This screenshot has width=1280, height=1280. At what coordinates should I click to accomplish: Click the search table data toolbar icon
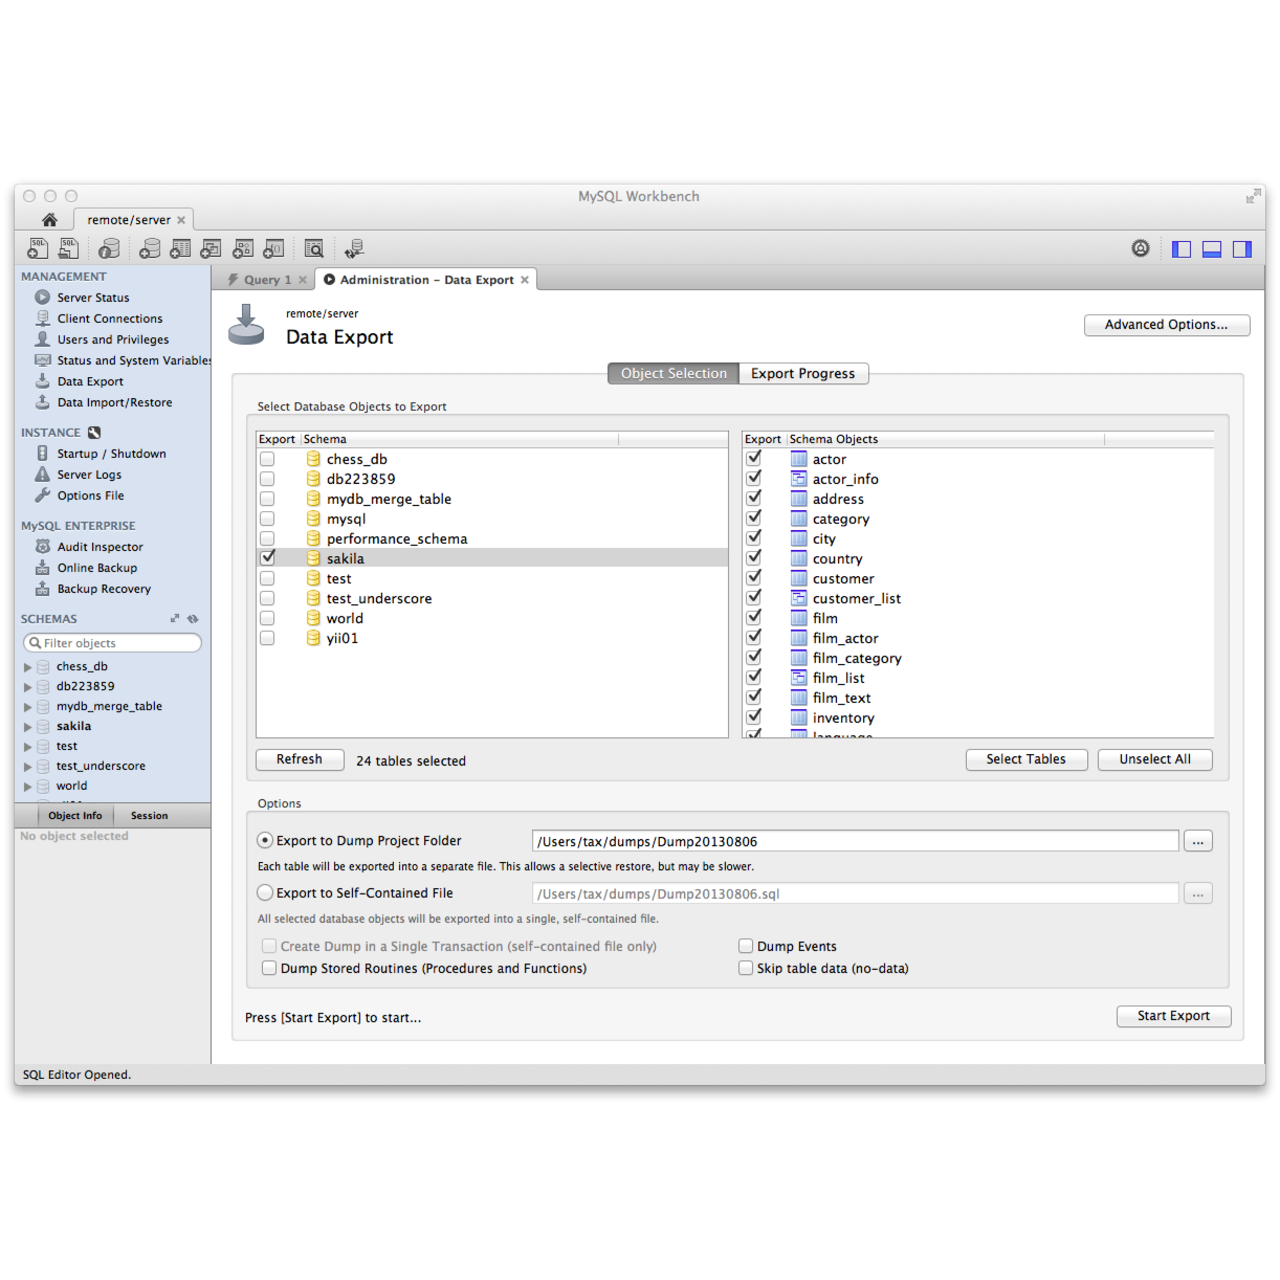pos(314,249)
